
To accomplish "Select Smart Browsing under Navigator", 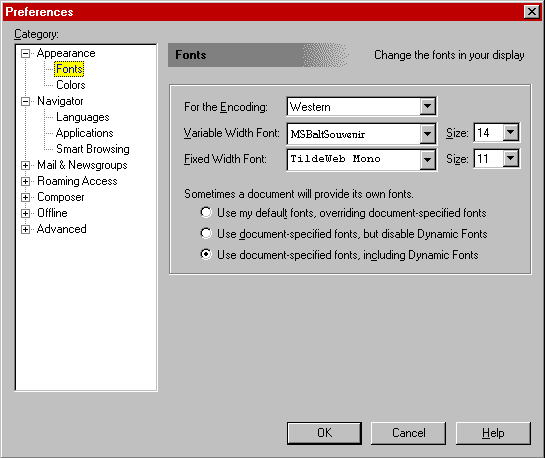I will (92, 149).
